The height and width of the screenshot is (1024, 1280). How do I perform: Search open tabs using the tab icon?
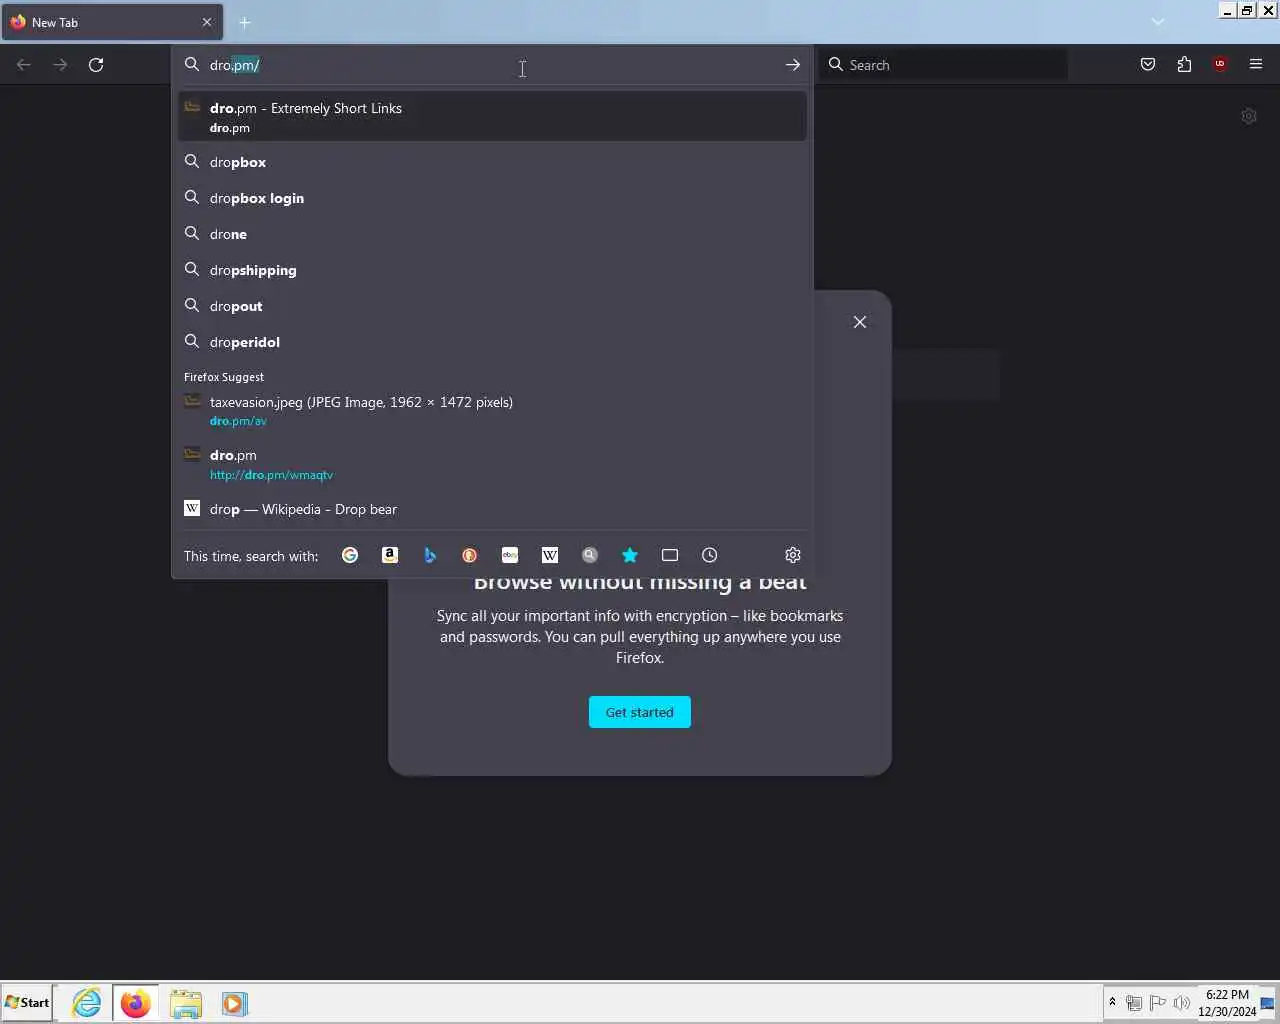[x=670, y=555]
